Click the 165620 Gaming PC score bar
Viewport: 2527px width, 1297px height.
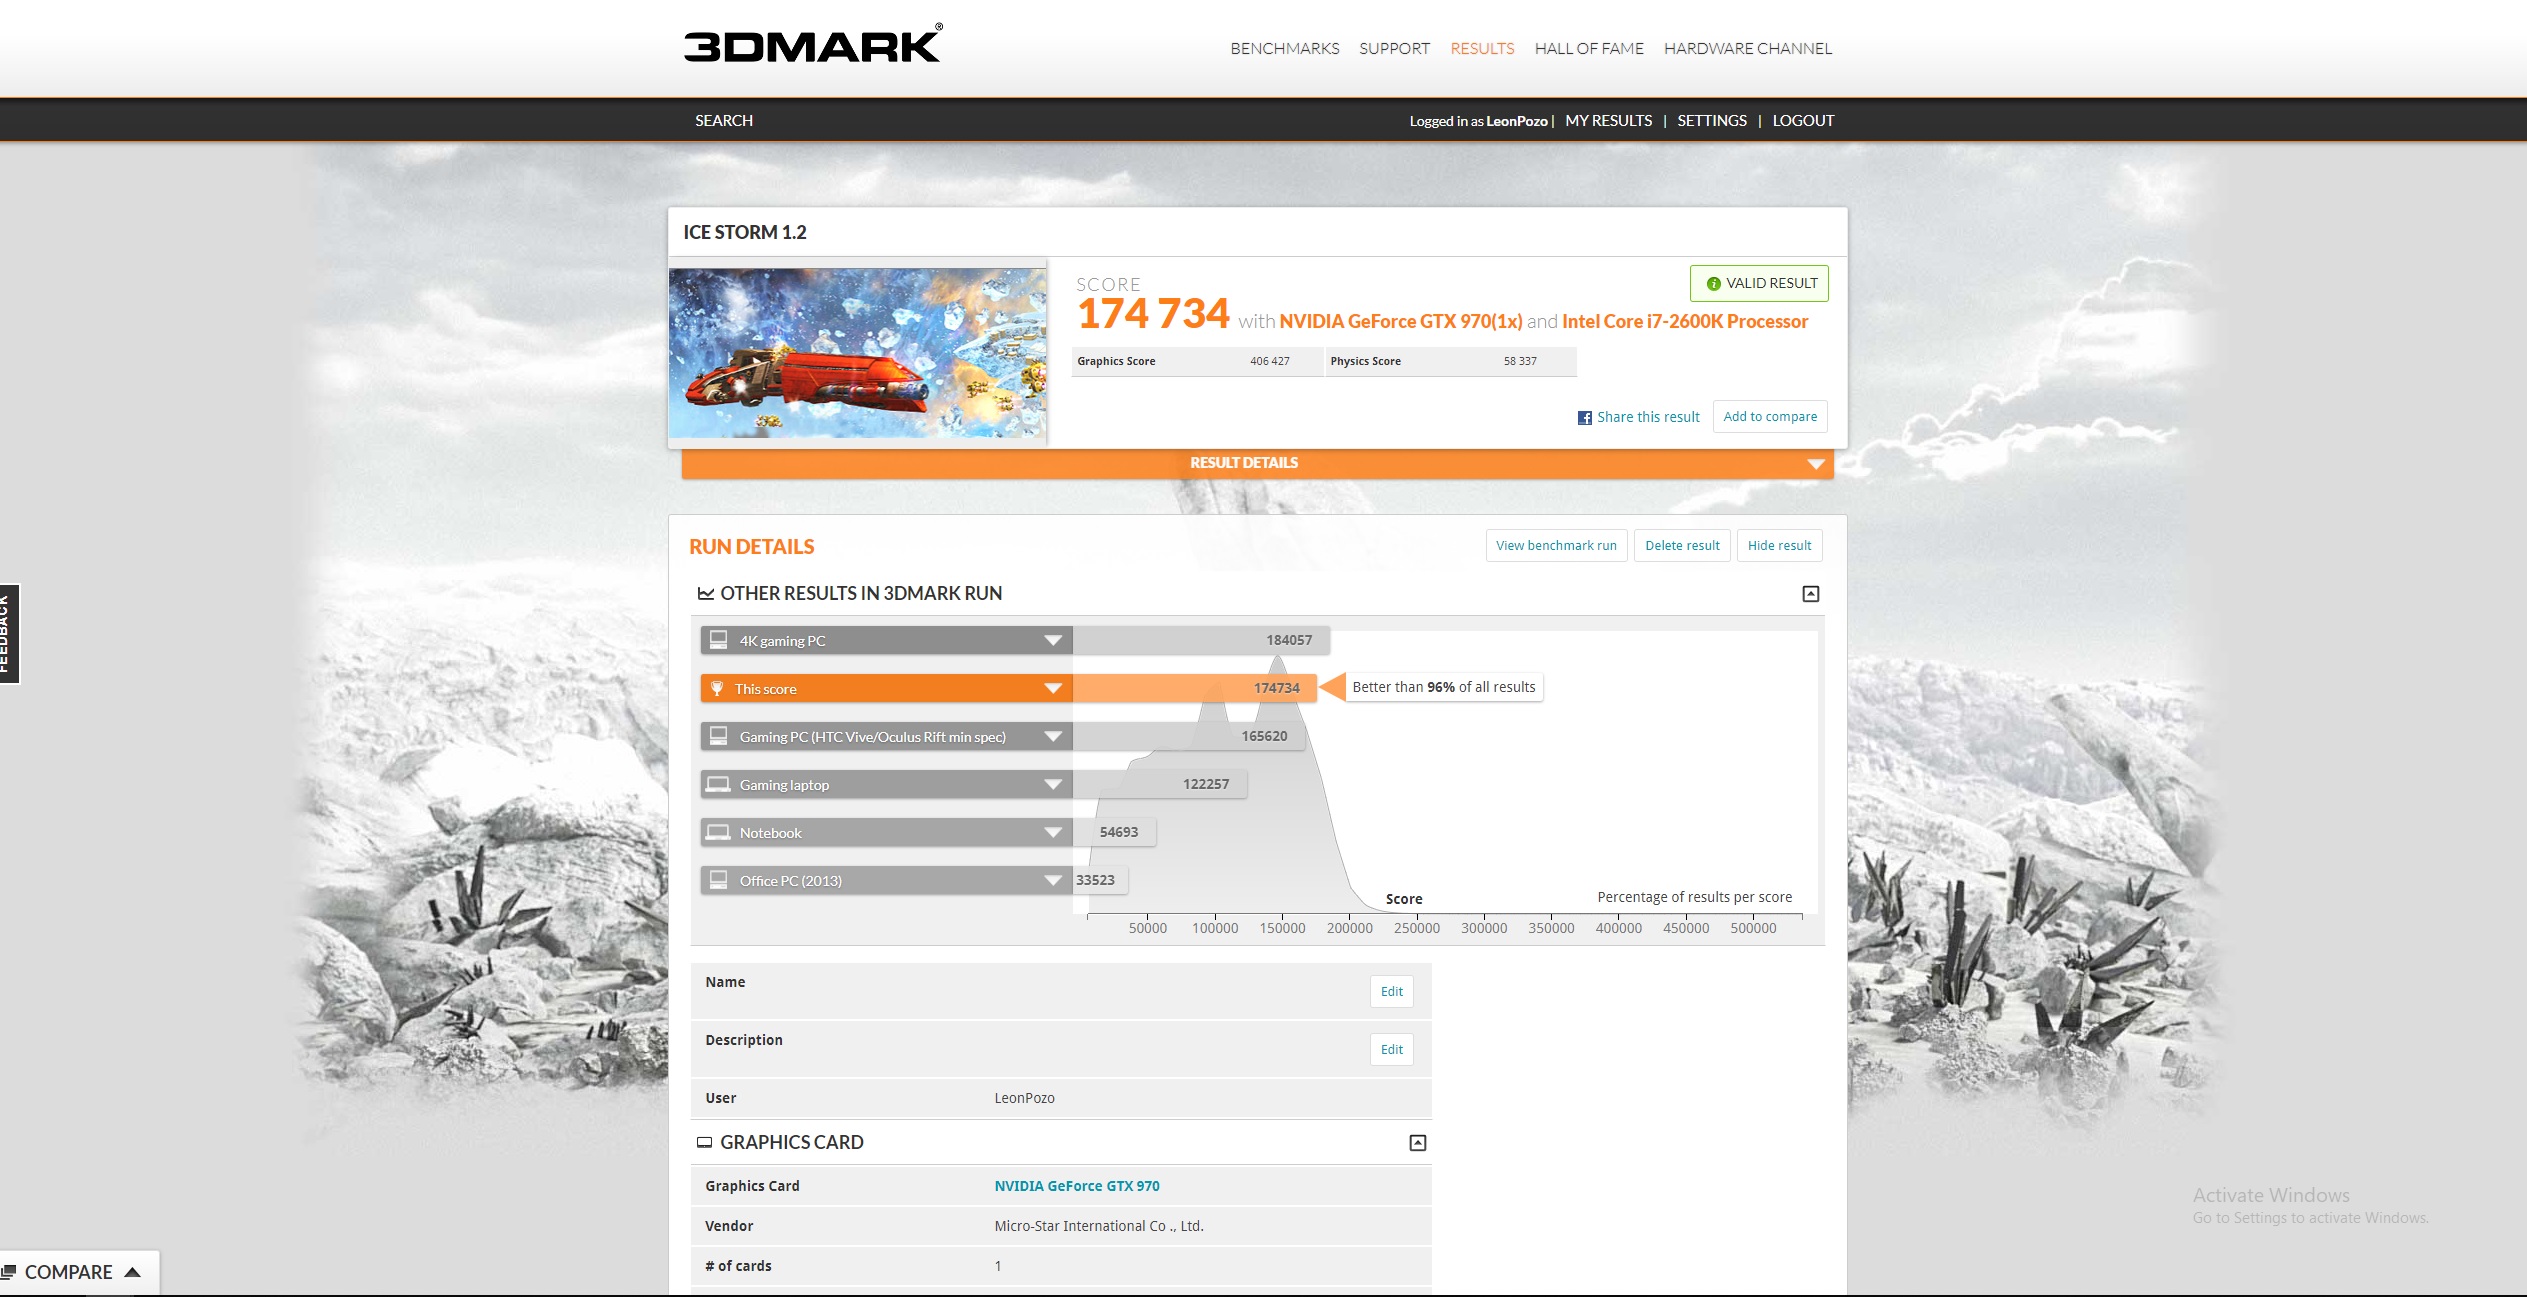coord(1188,736)
